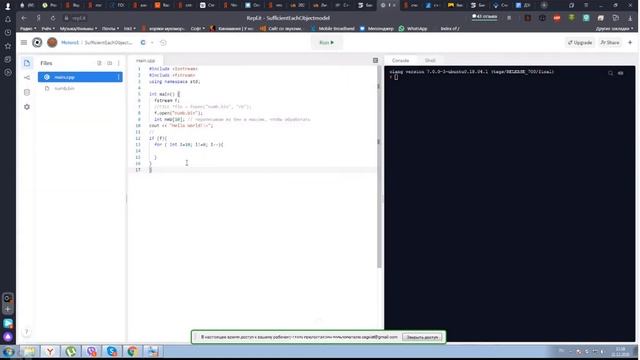This screenshot has height=360, width=640.
Task: Open bookmarks star in browser side panel
Action: (8, 46)
